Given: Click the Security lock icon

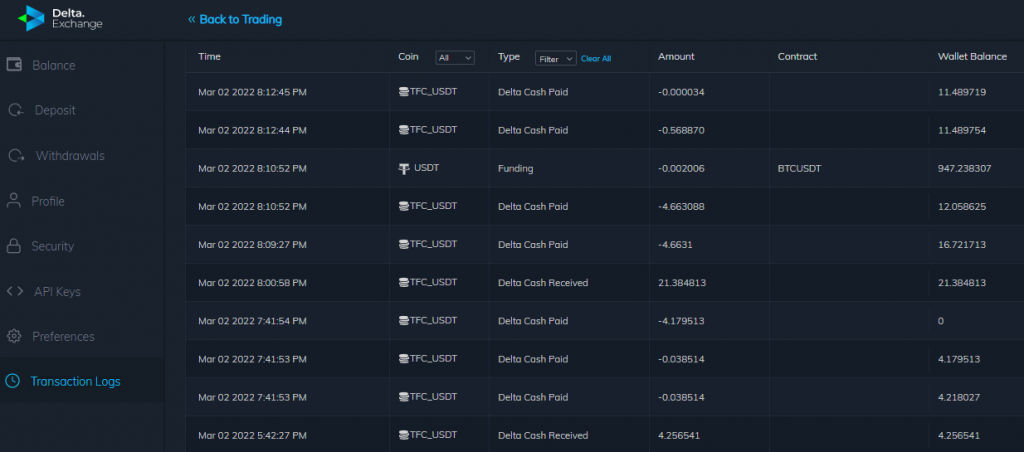Looking at the screenshot, I should [14, 246].
